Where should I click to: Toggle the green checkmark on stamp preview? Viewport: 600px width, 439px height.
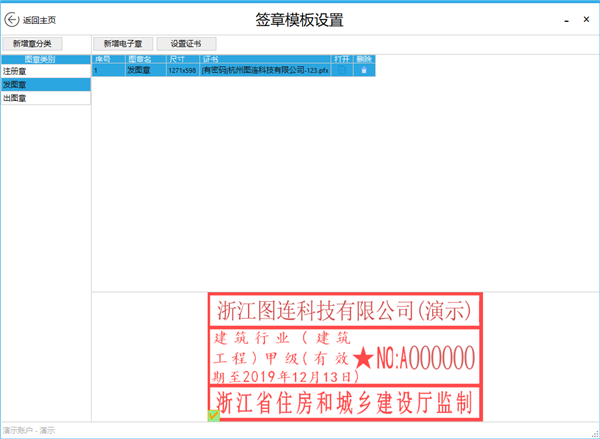coord(214,416)
